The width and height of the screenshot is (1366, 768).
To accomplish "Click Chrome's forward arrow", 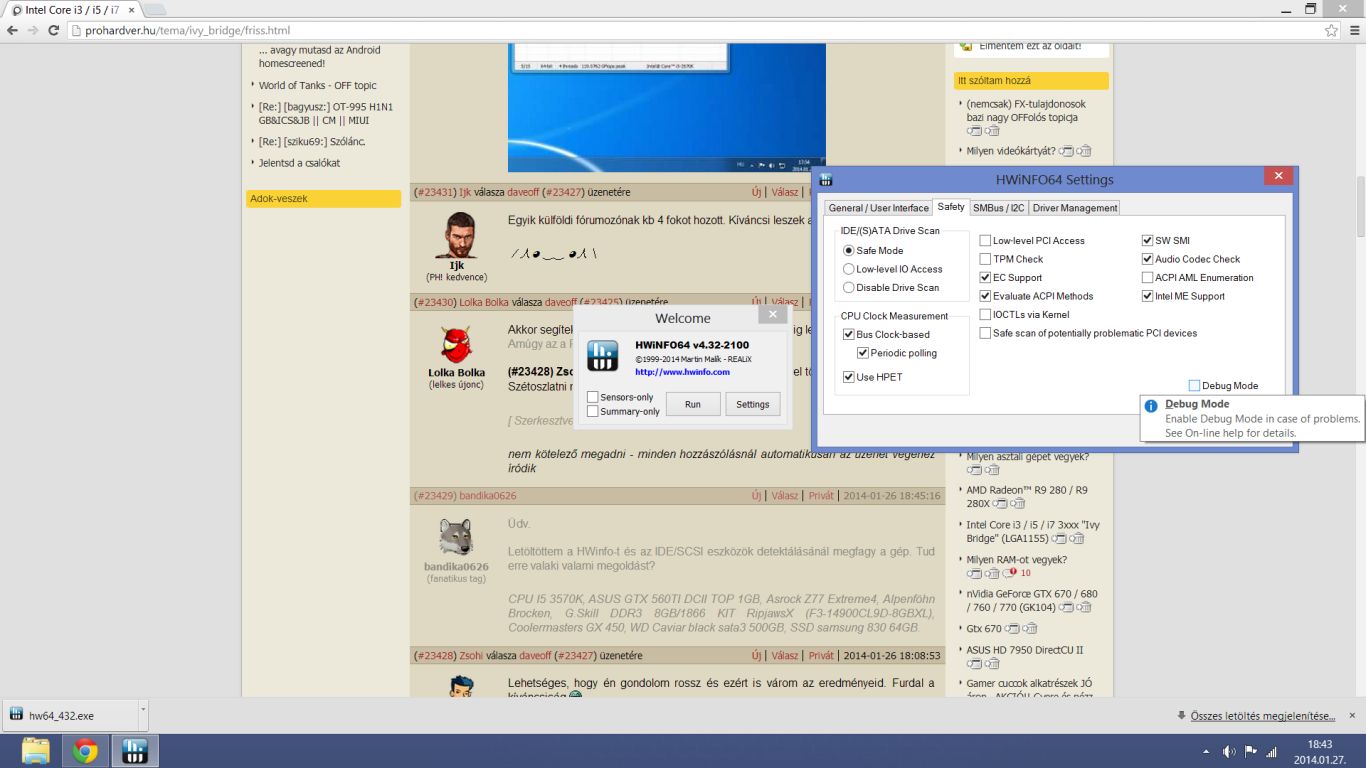I will [34, 30].
